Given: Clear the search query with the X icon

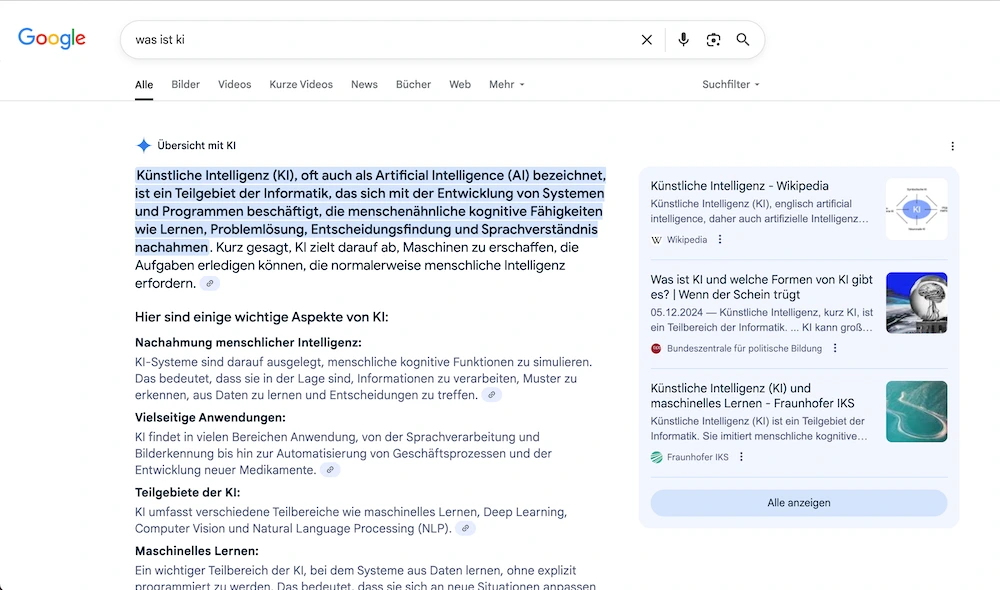Looking at the screenshot, I should pos(647,40).
